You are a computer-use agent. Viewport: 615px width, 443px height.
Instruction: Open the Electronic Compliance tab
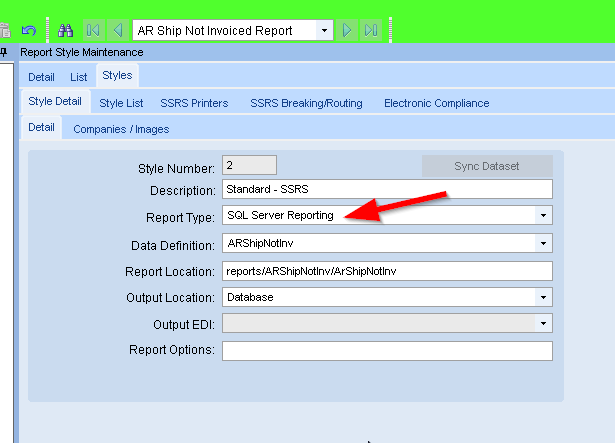(x=437, y=103)
